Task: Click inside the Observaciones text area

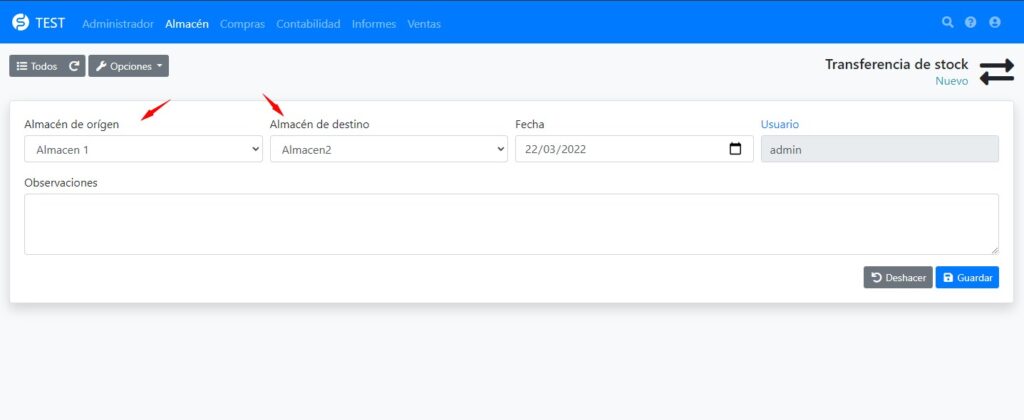Action: click(511, 224)
